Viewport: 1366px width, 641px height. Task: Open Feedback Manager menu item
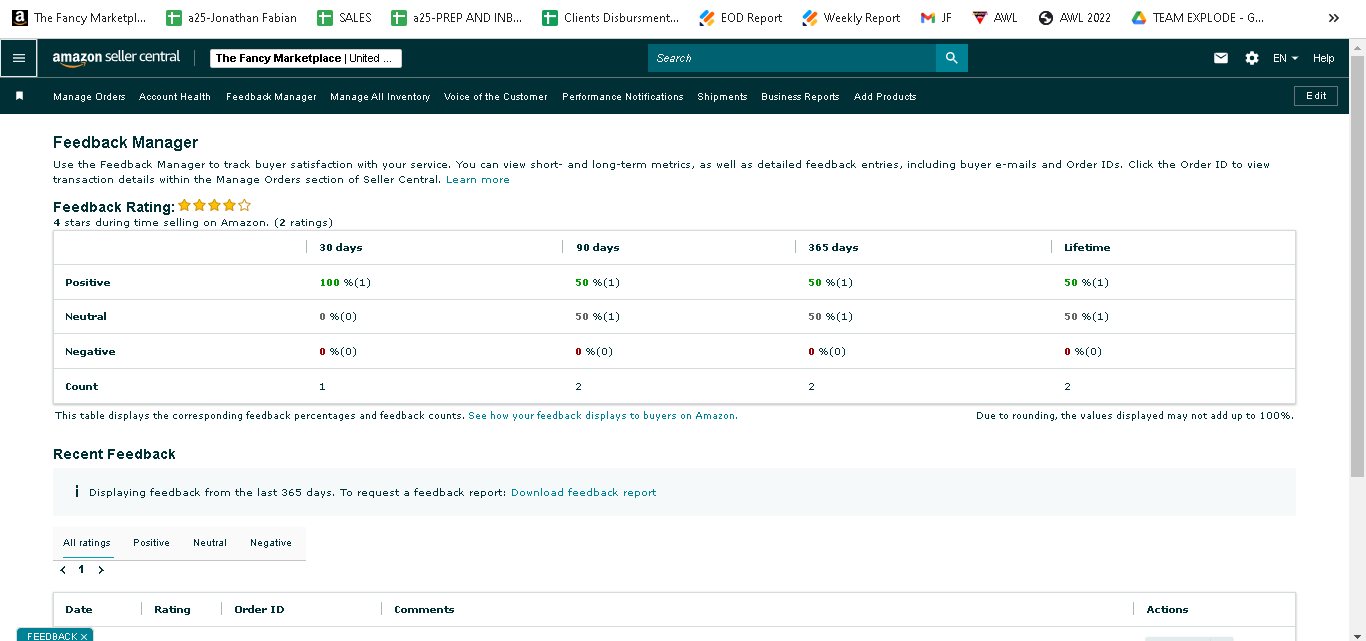tap(271, 97)
